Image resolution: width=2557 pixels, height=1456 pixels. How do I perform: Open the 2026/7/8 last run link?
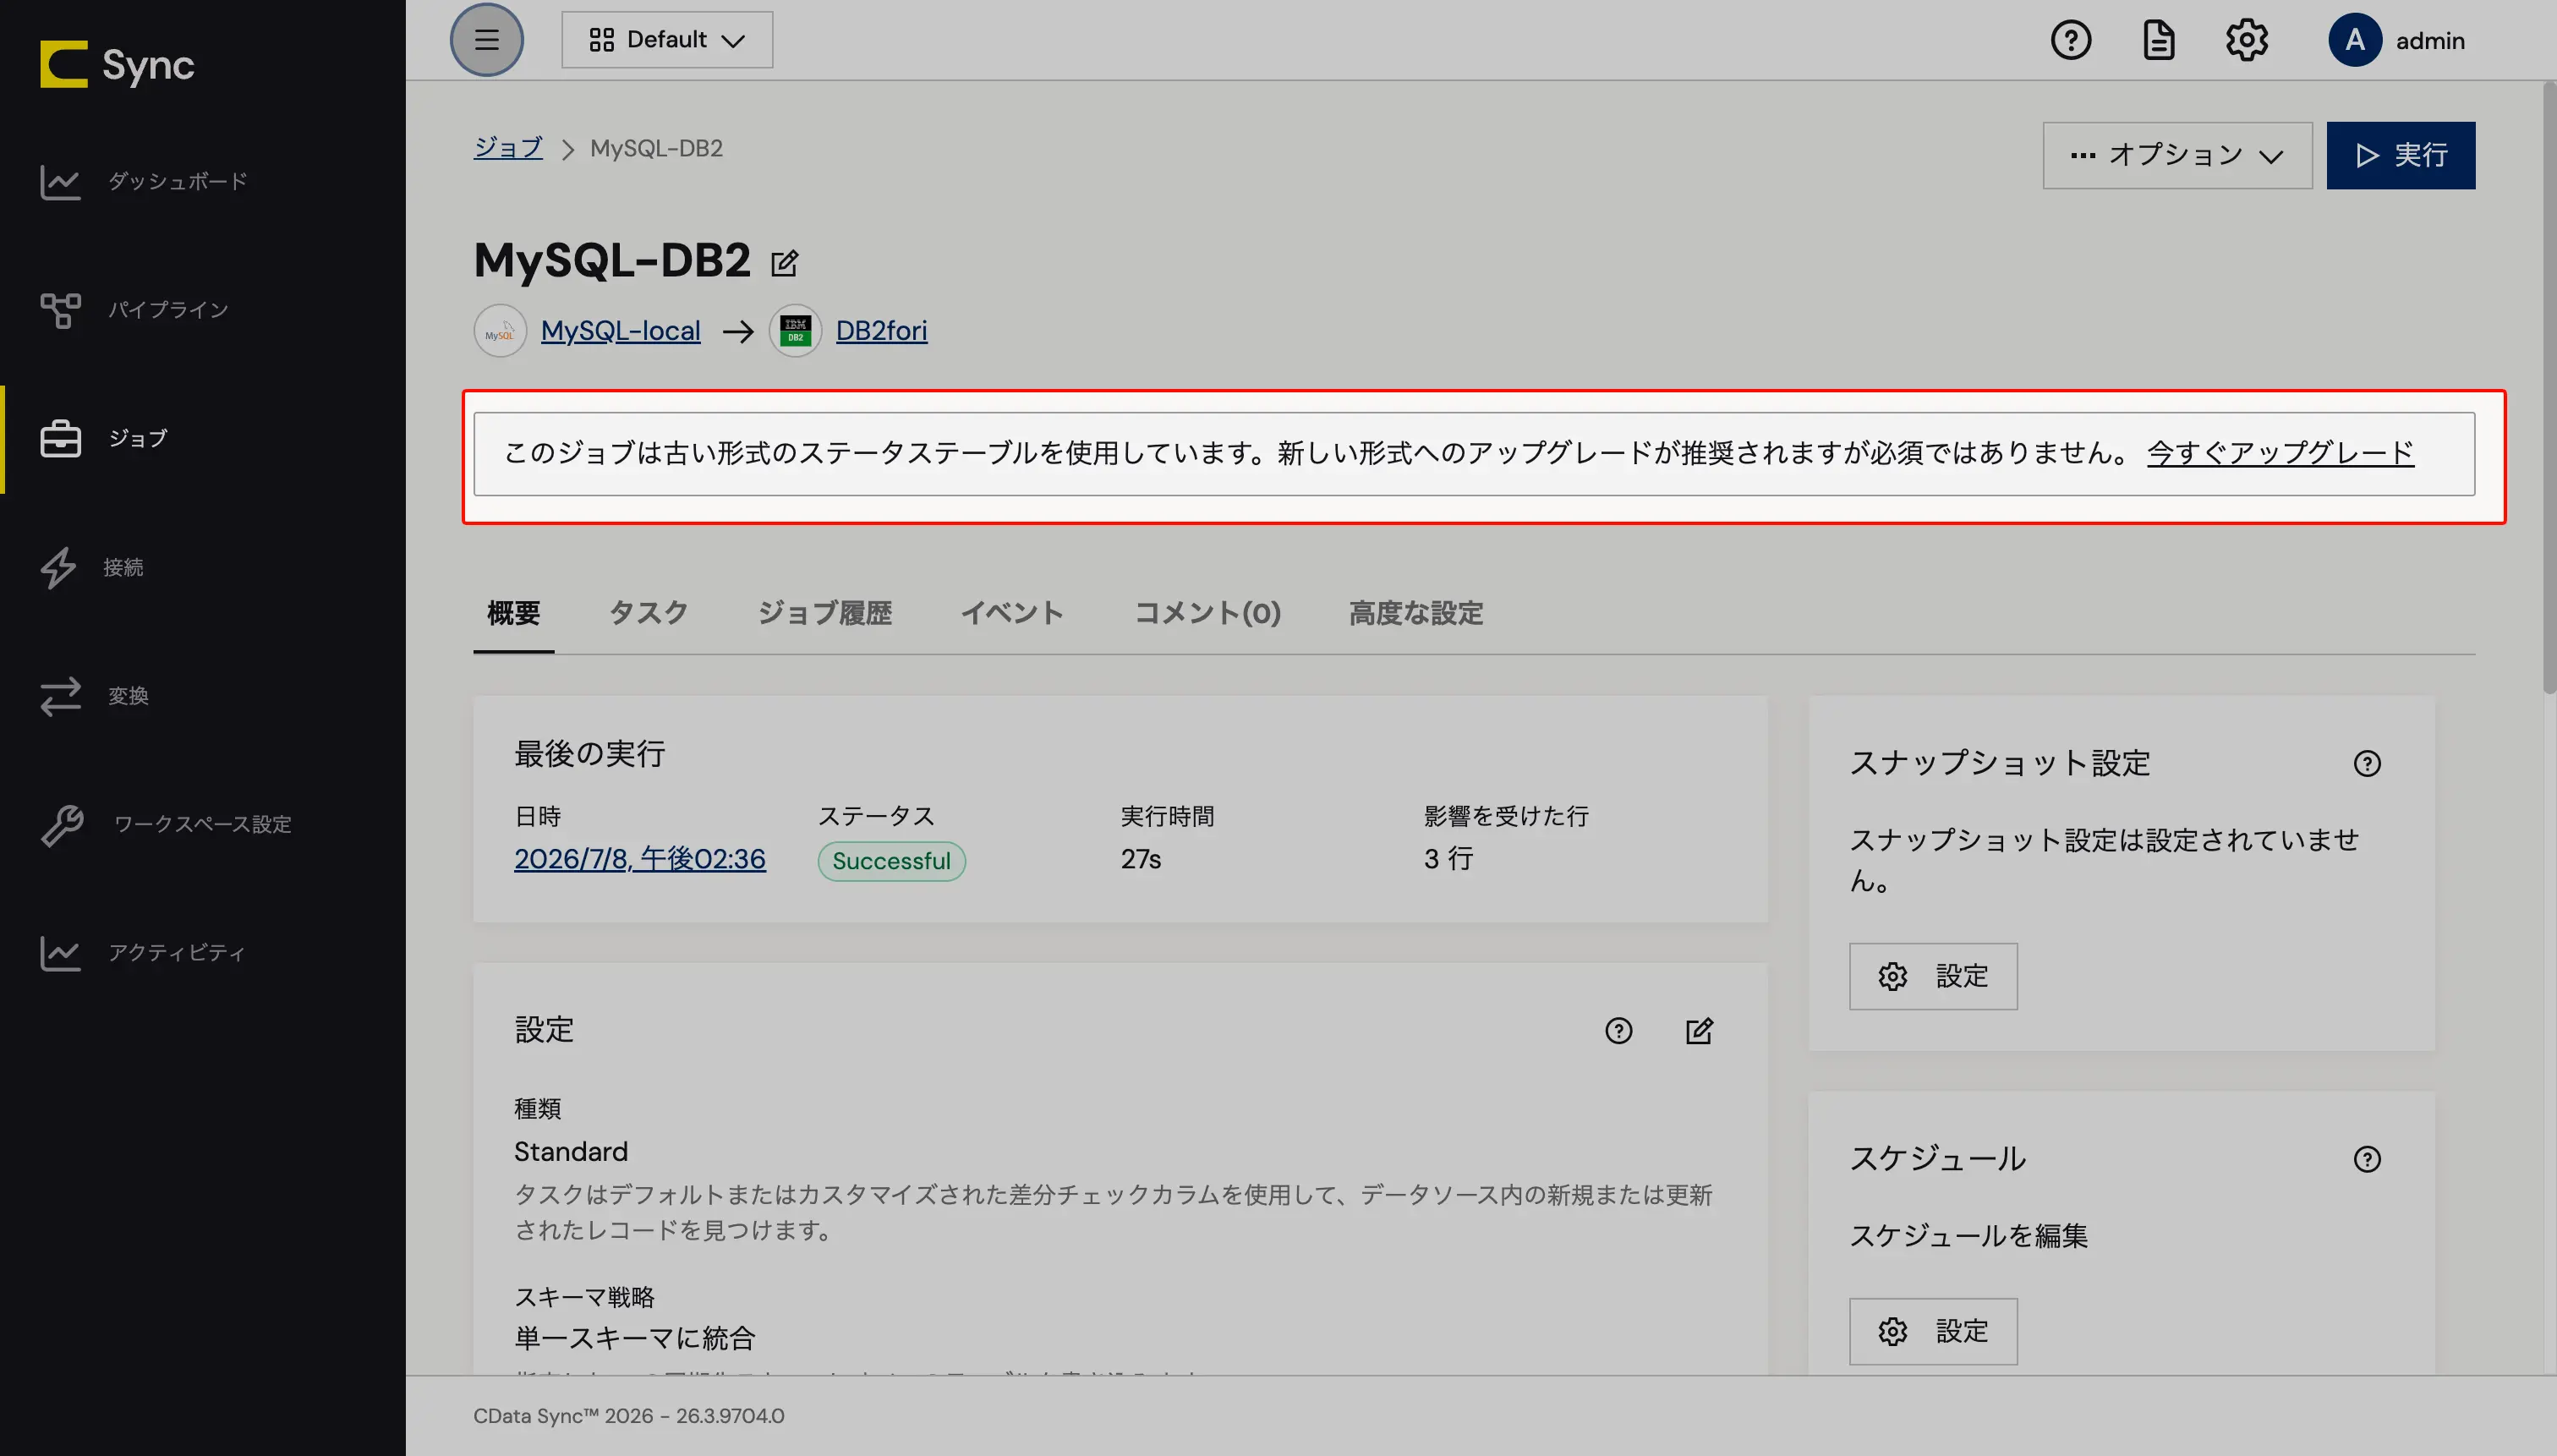(x=640, y=860)
